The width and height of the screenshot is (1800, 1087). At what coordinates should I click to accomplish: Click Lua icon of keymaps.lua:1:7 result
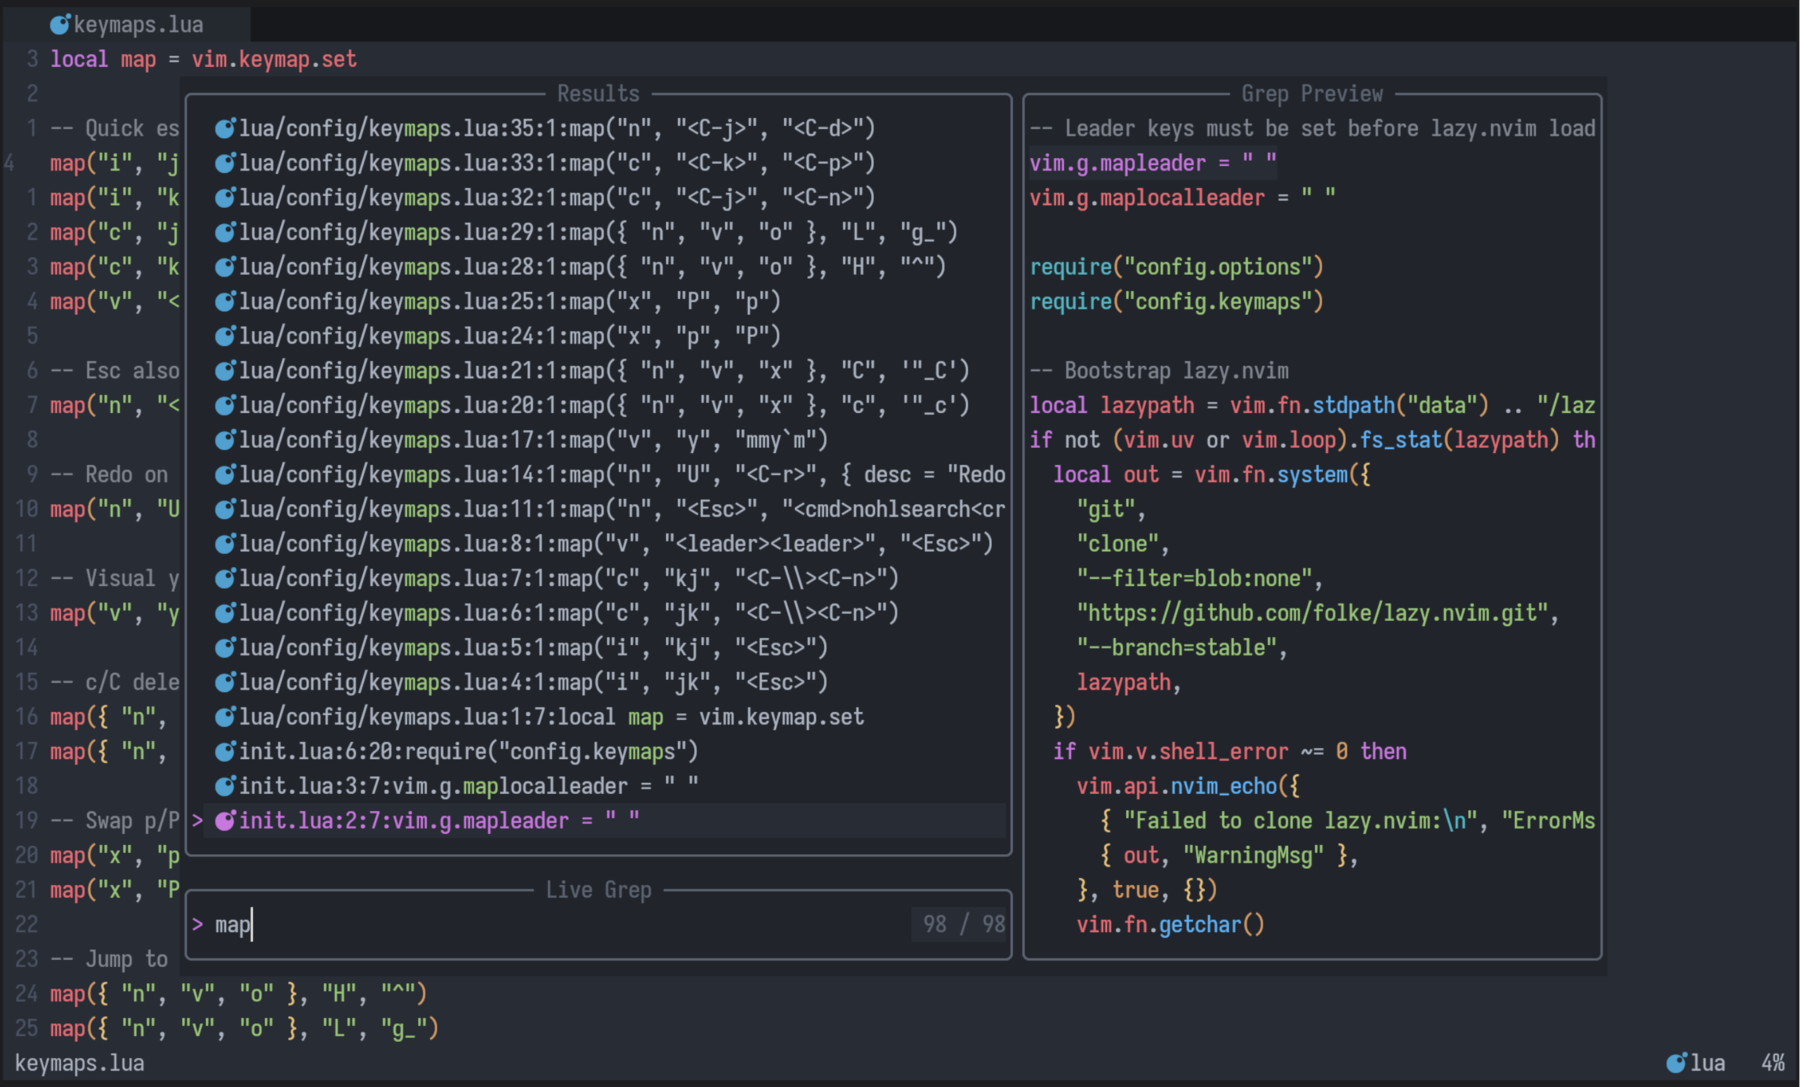225,717
